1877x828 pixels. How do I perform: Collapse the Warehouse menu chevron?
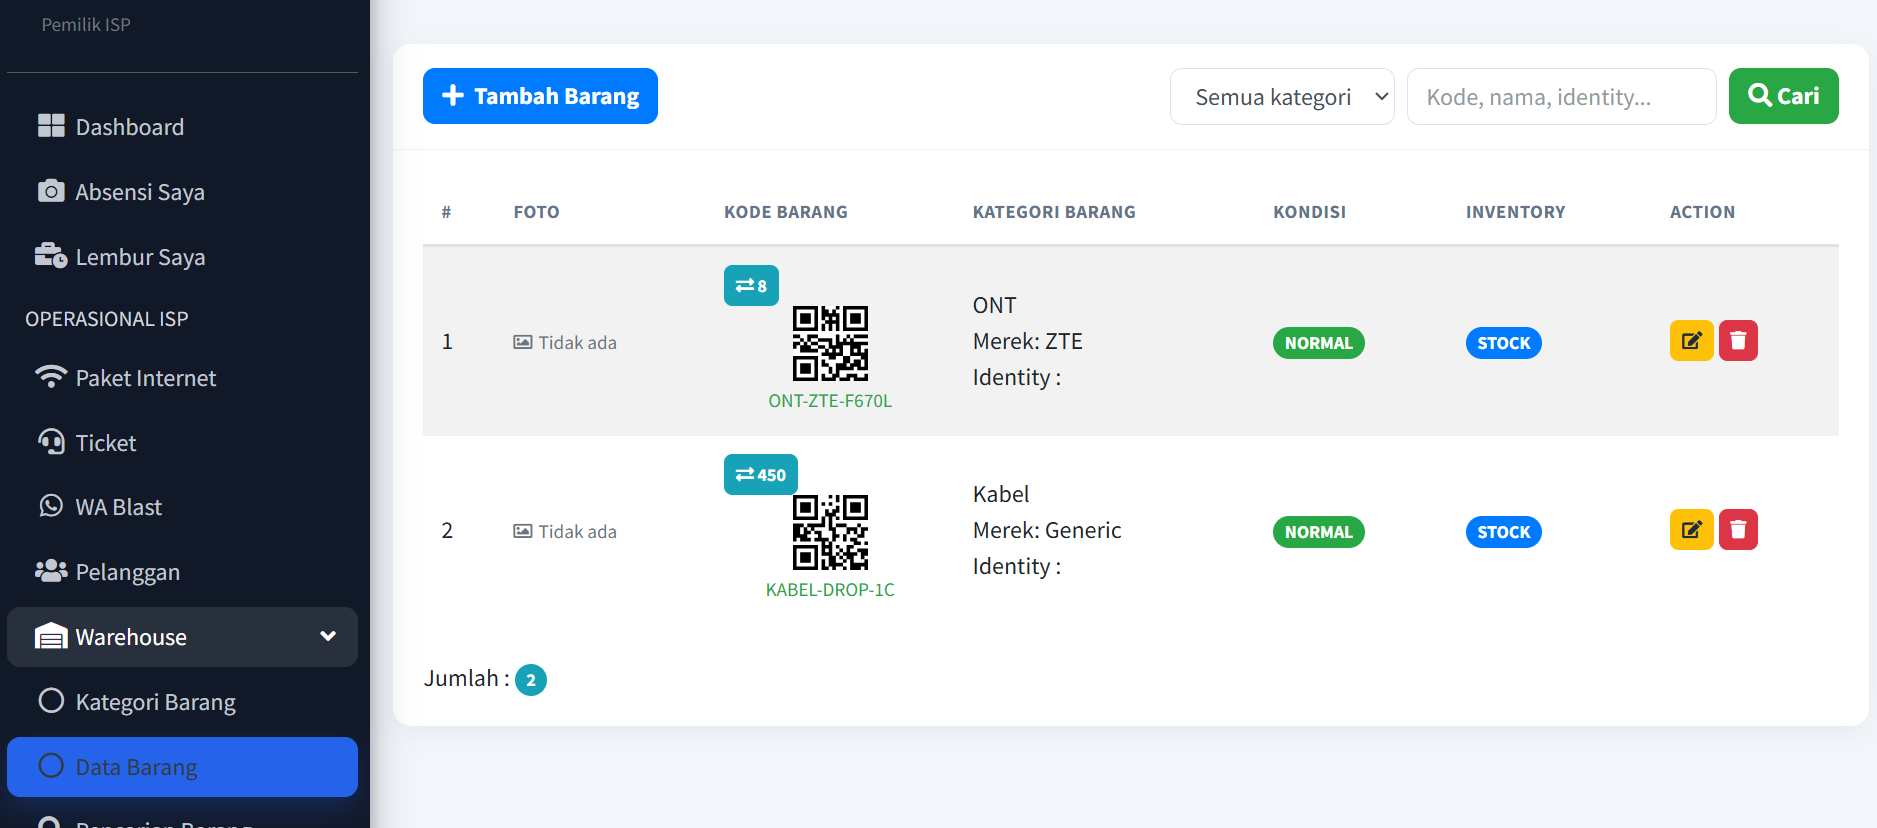[327, 636]
